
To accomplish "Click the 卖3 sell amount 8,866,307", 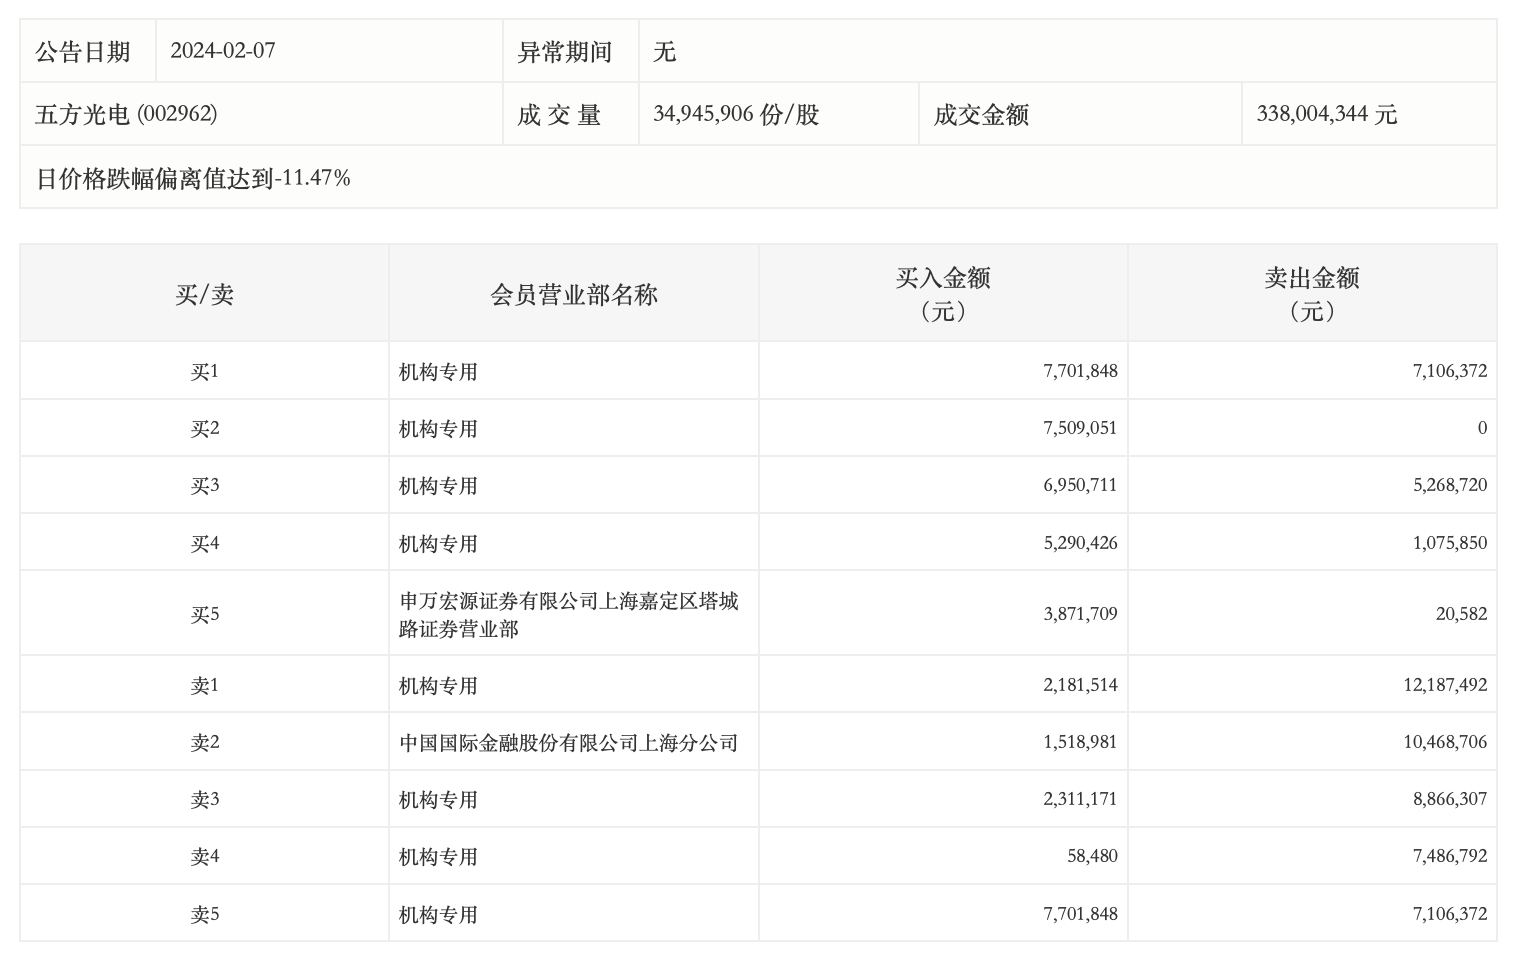I will (x=1450, y=799).
